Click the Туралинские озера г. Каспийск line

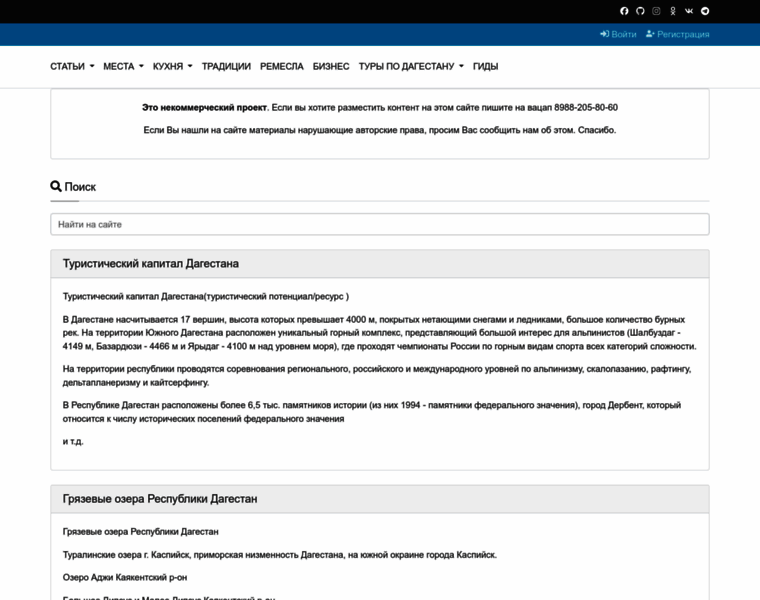tap(280, 555)
